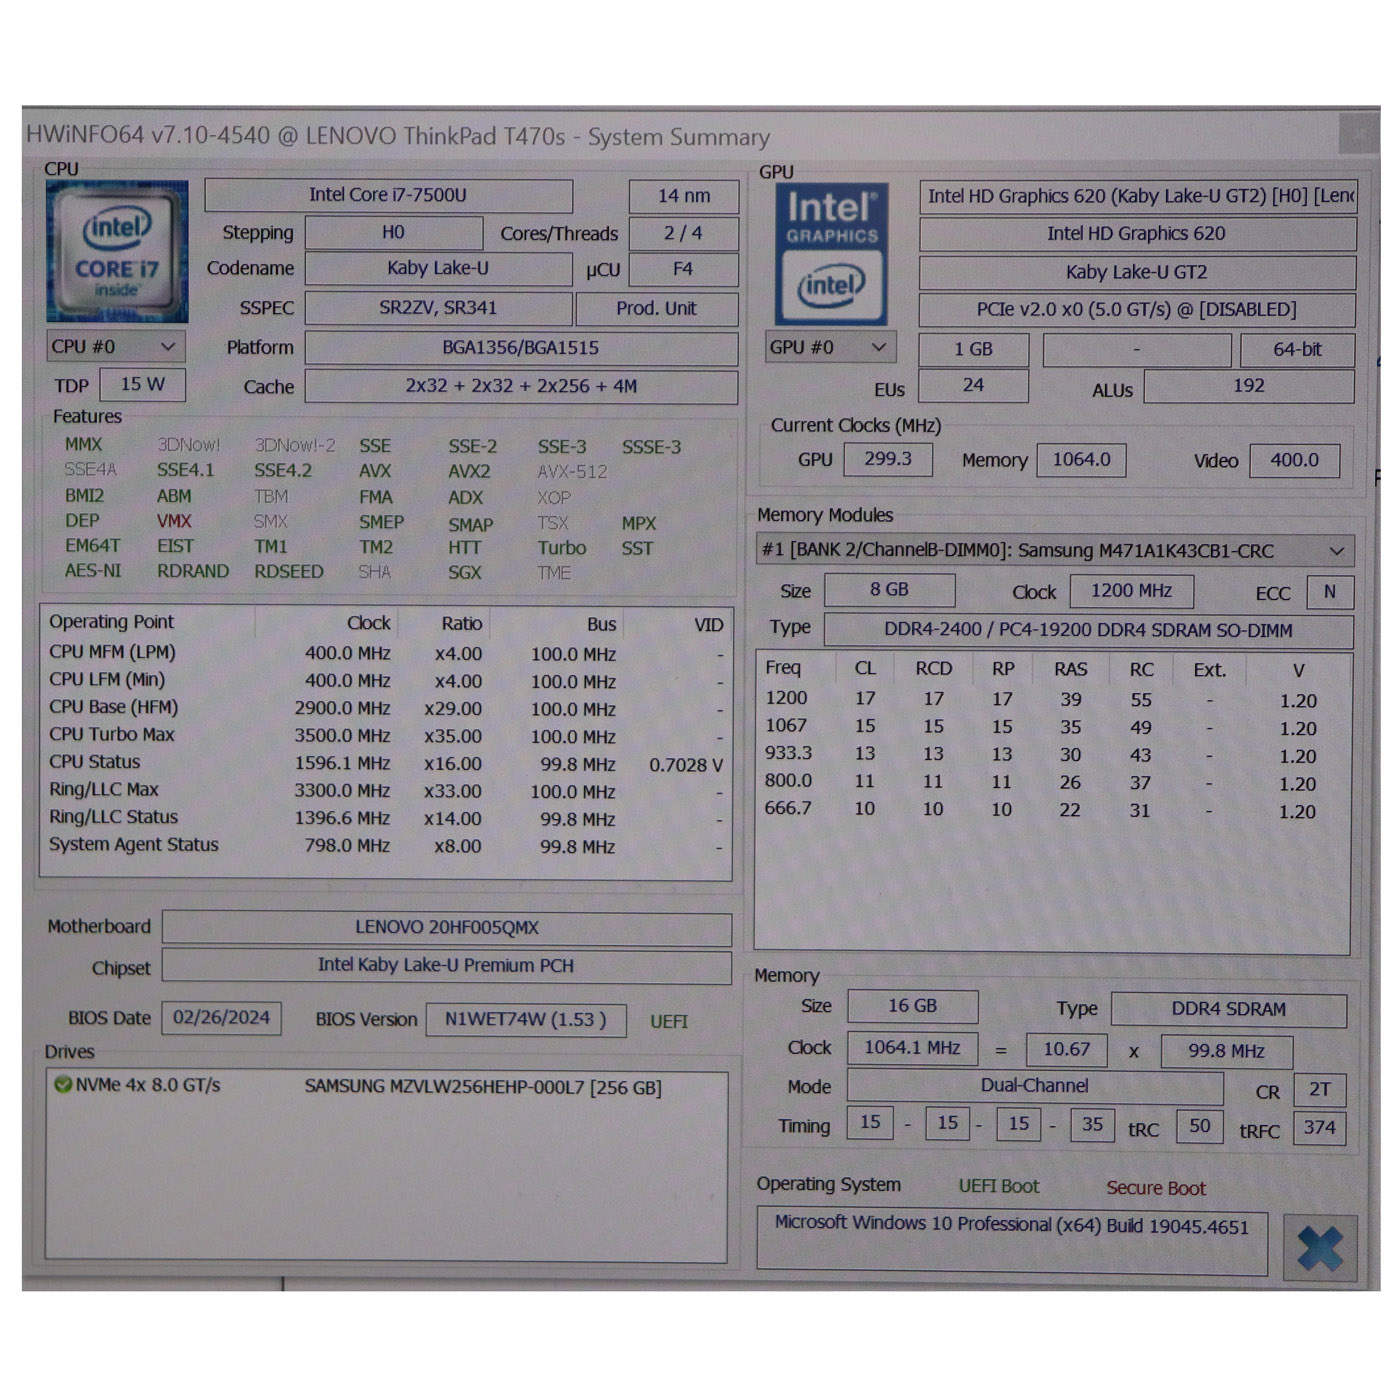
Task: Click the EUs value 24
Action: 973,386
